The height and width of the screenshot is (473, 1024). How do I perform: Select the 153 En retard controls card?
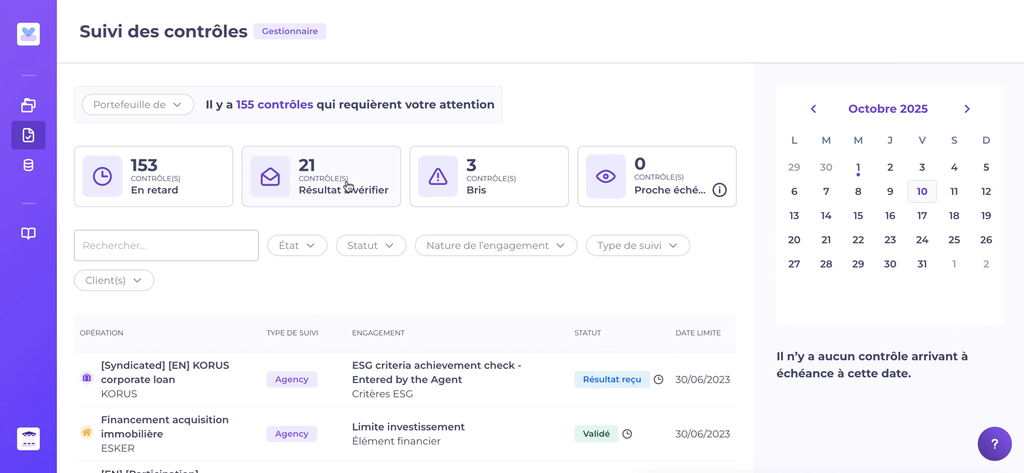pos(153,177)
